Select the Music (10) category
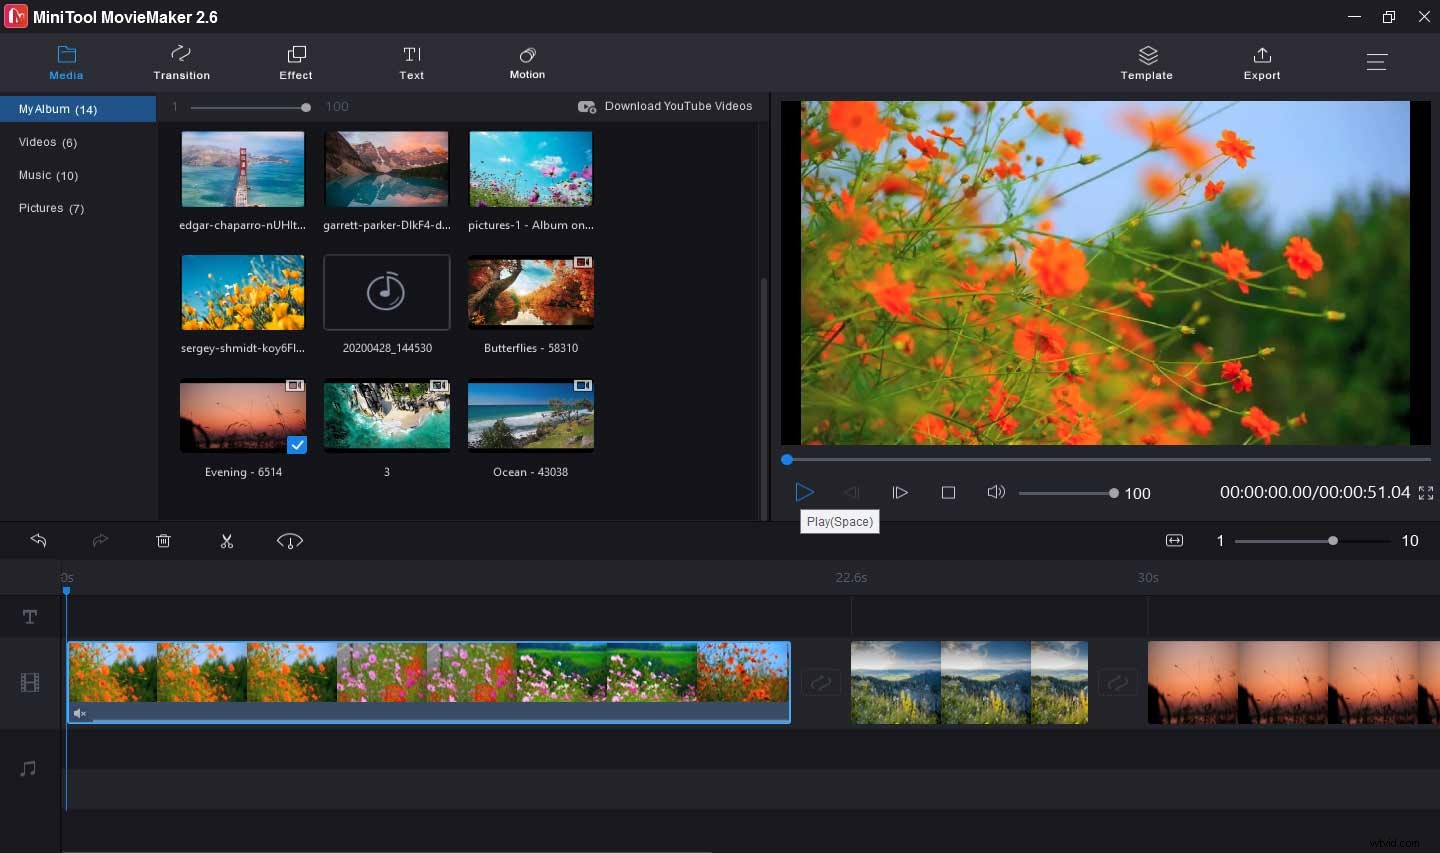This screenshot has height=853, width=1440. click(47, 175)
